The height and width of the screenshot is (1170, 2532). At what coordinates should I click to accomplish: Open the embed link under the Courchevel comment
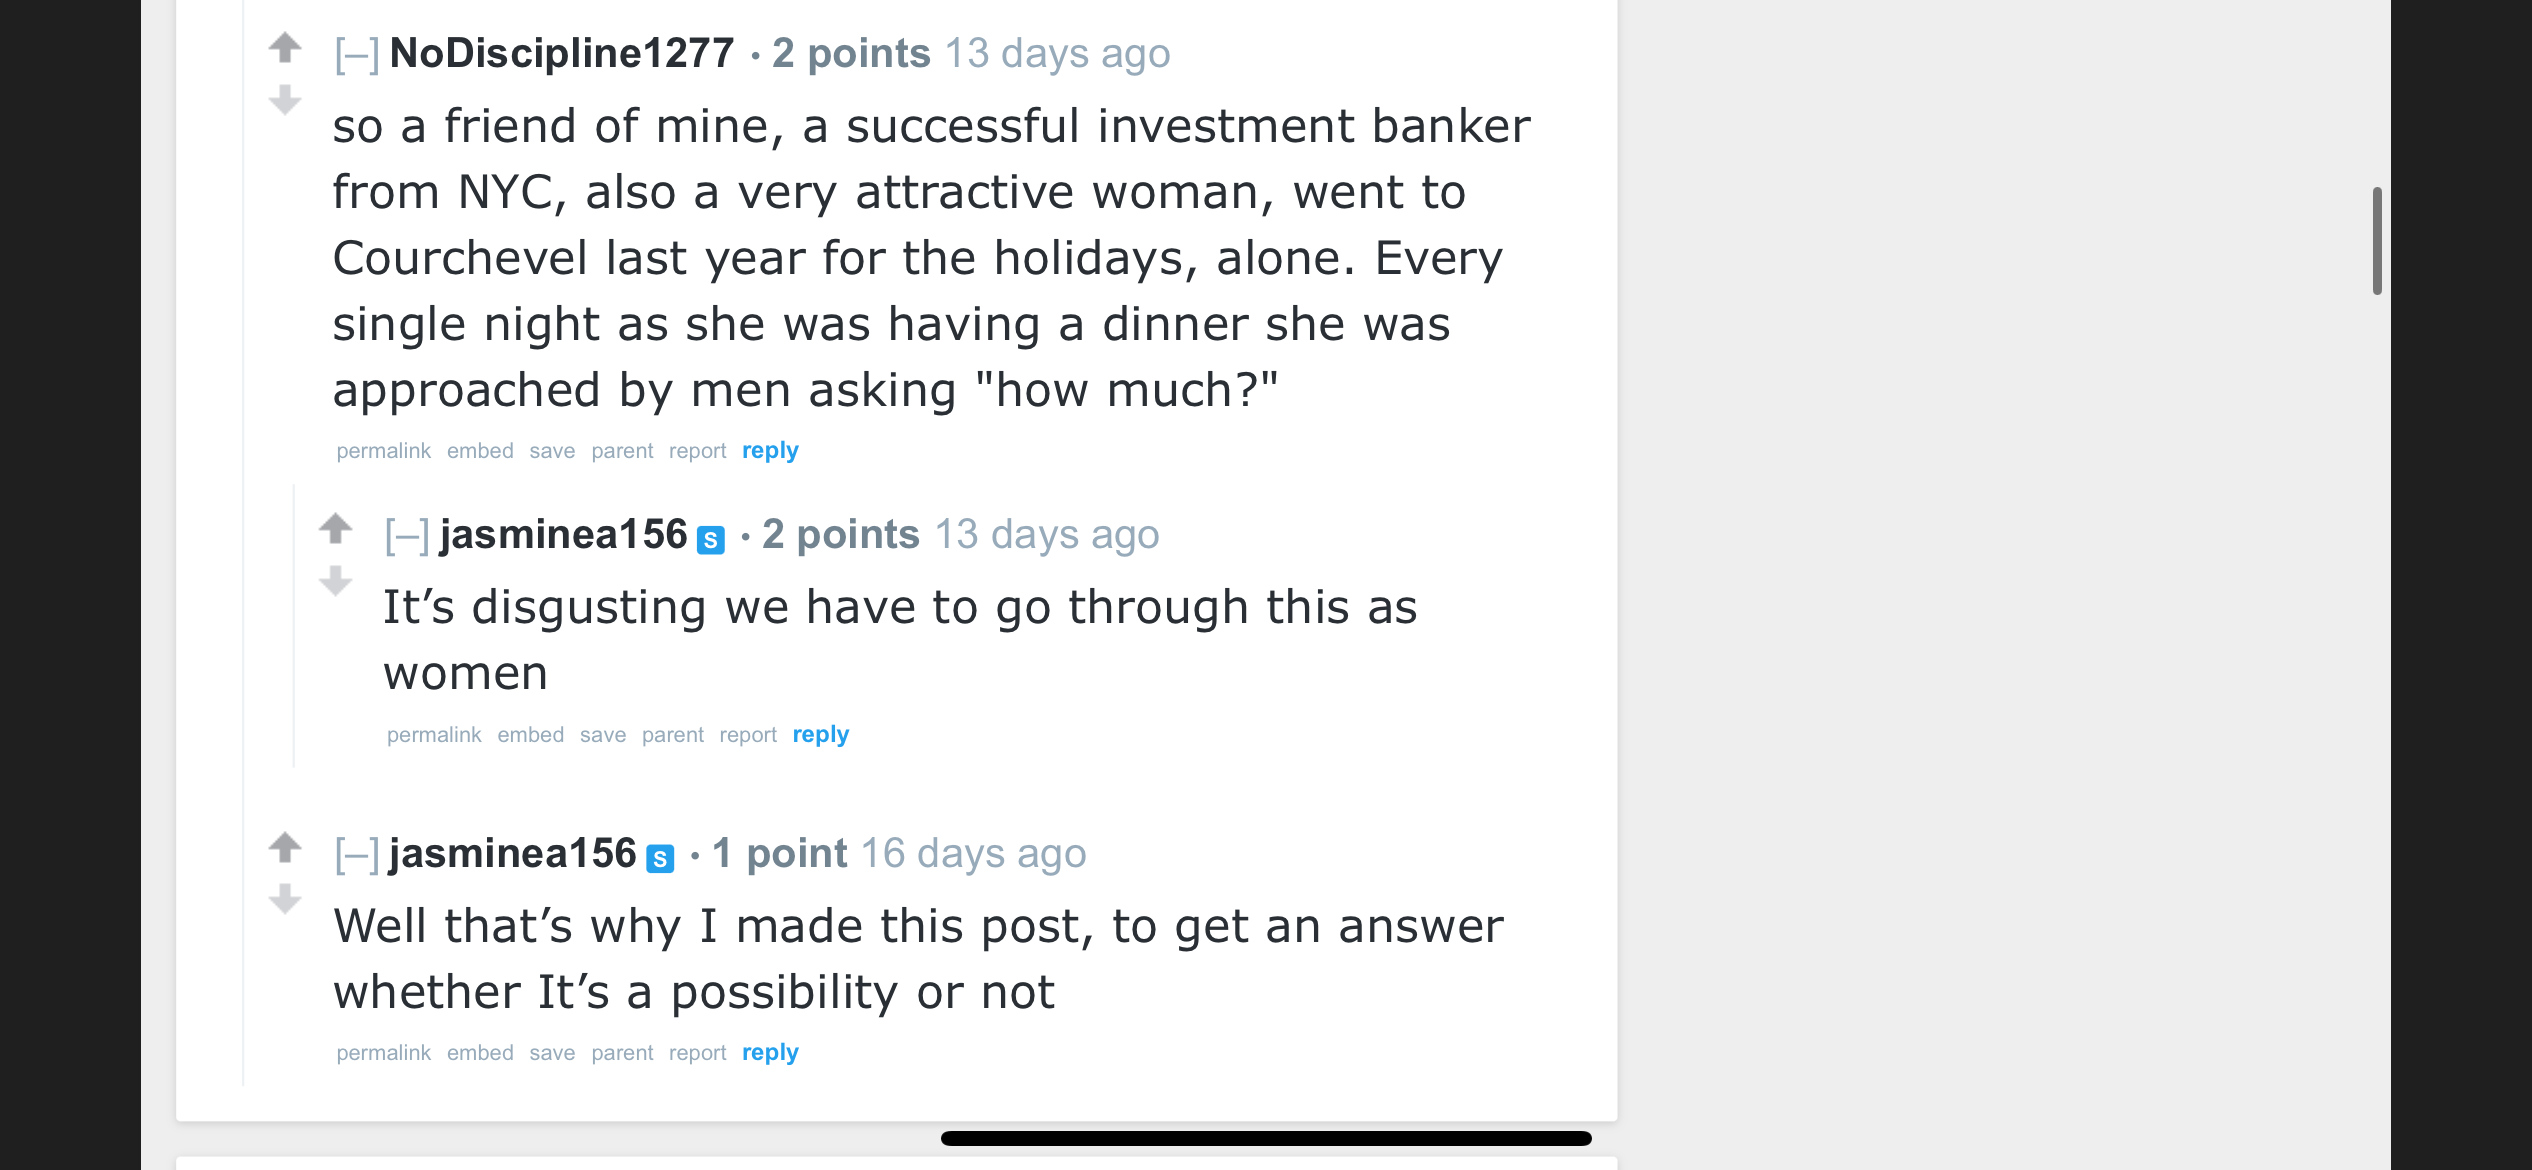[480, 450]
